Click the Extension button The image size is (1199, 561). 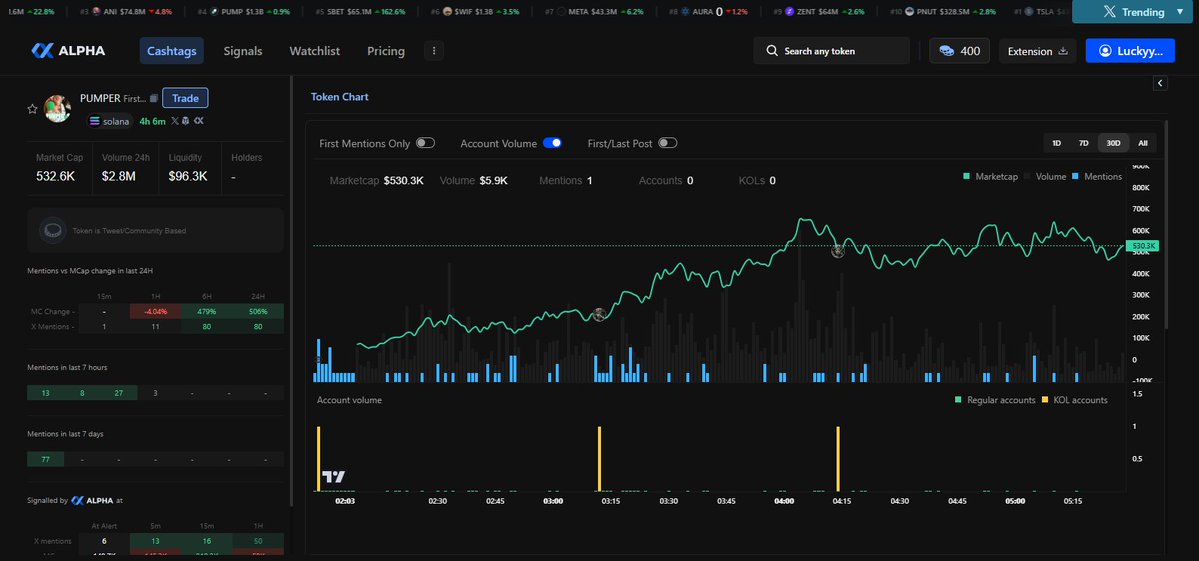[x=1037, y=51]
